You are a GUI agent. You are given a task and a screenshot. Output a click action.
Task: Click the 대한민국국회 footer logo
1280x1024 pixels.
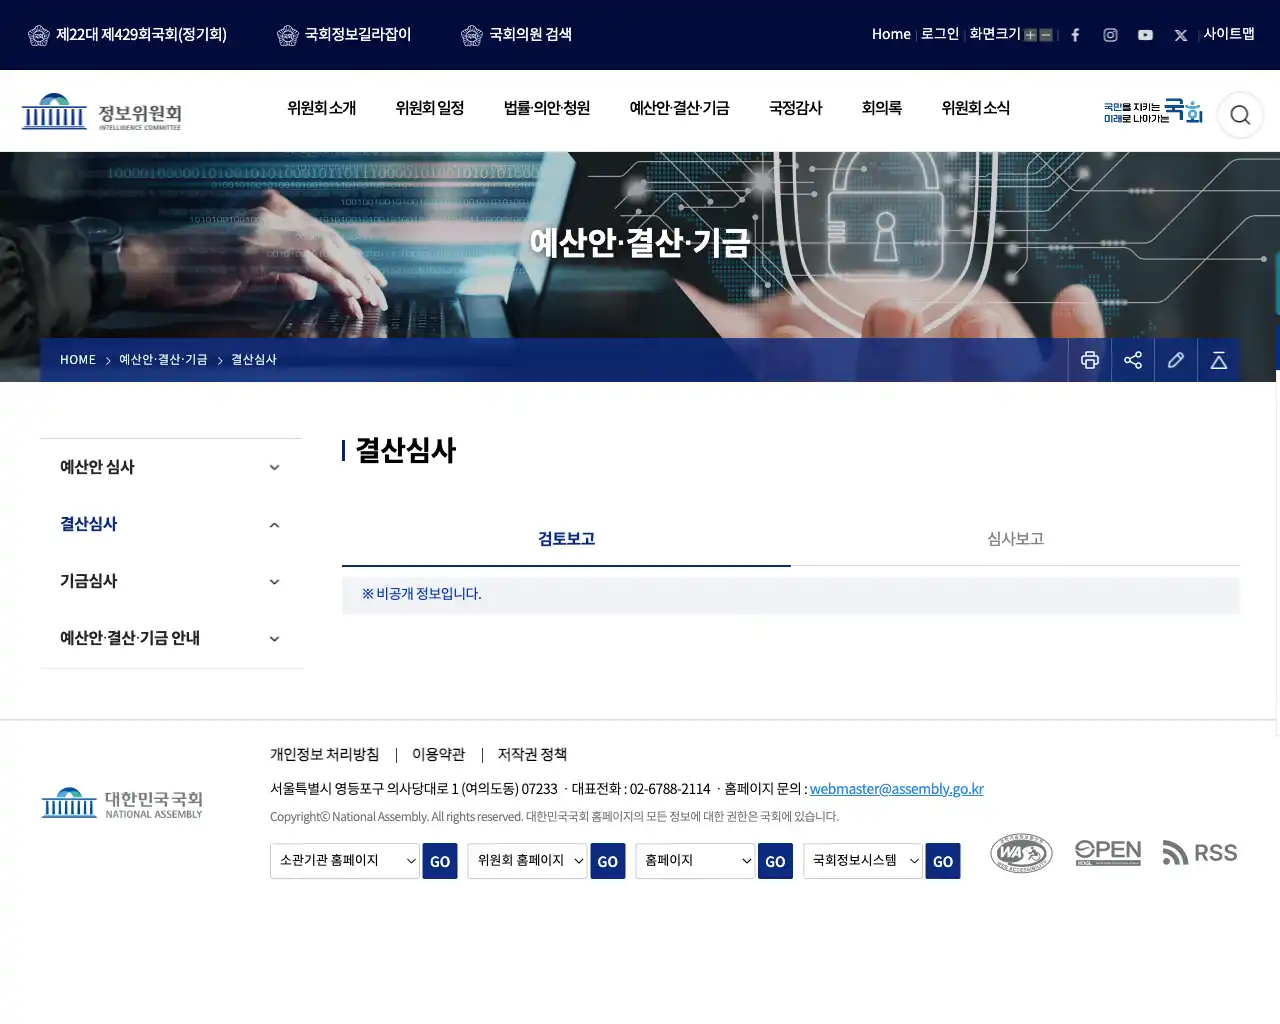click(122, 803)
